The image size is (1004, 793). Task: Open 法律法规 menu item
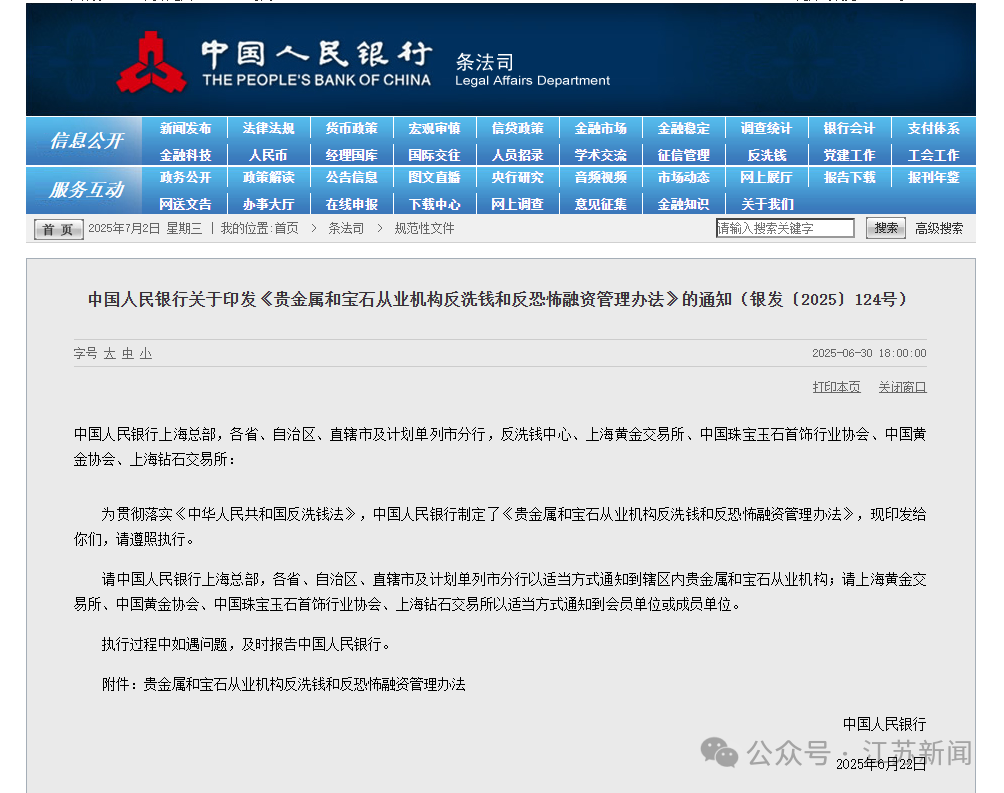(268, 128)
